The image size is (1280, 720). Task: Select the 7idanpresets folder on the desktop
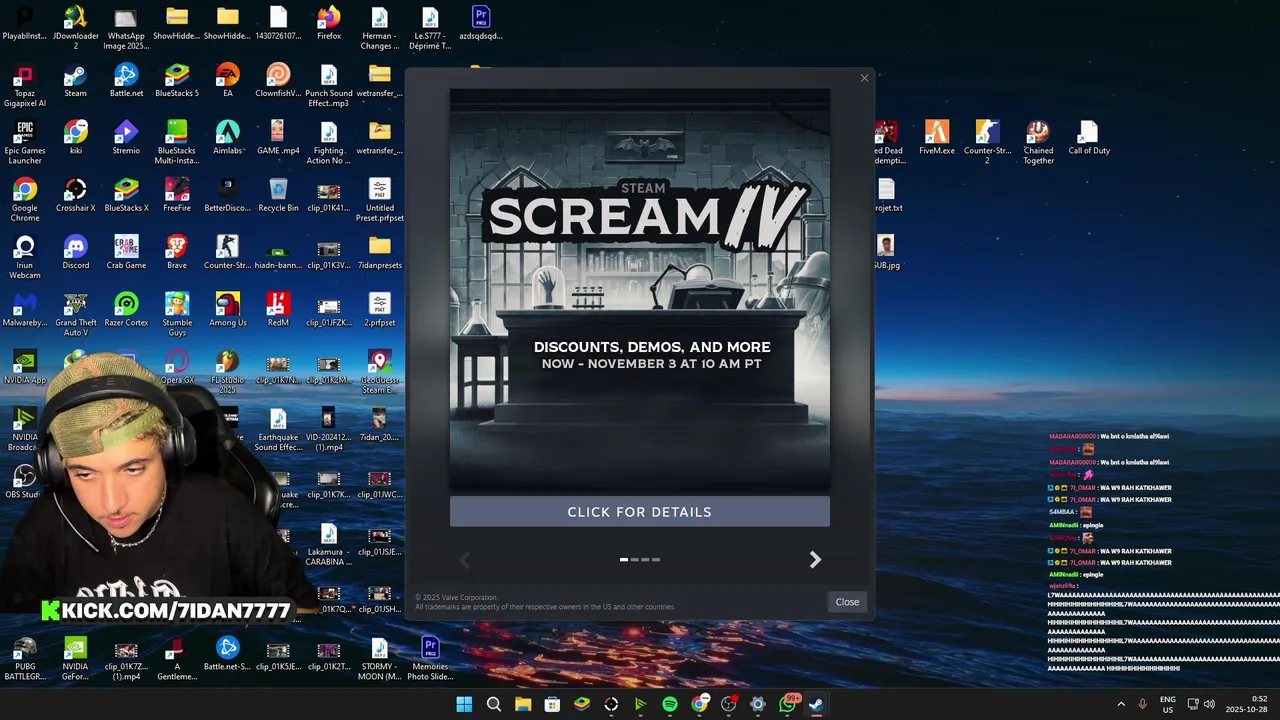[380, 252]
